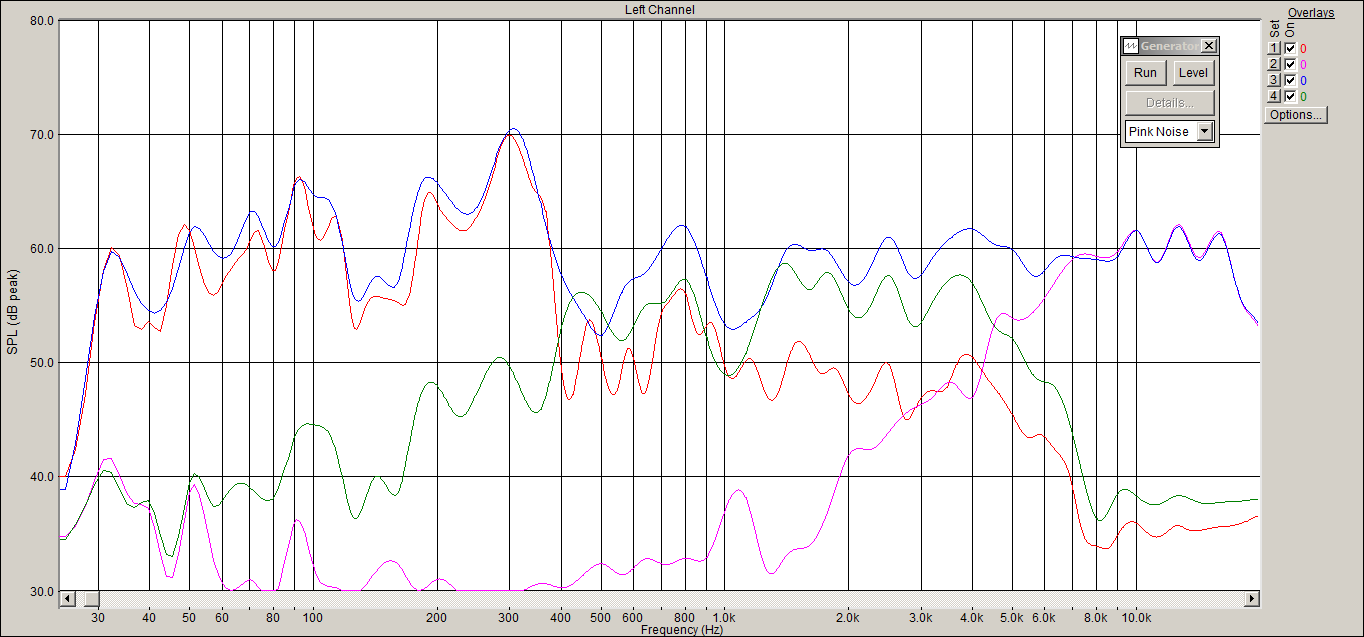Click the Overlays heading link
Image resolution: width=1364 pixels, height=637 pixels.
[x=1311, y=13]
